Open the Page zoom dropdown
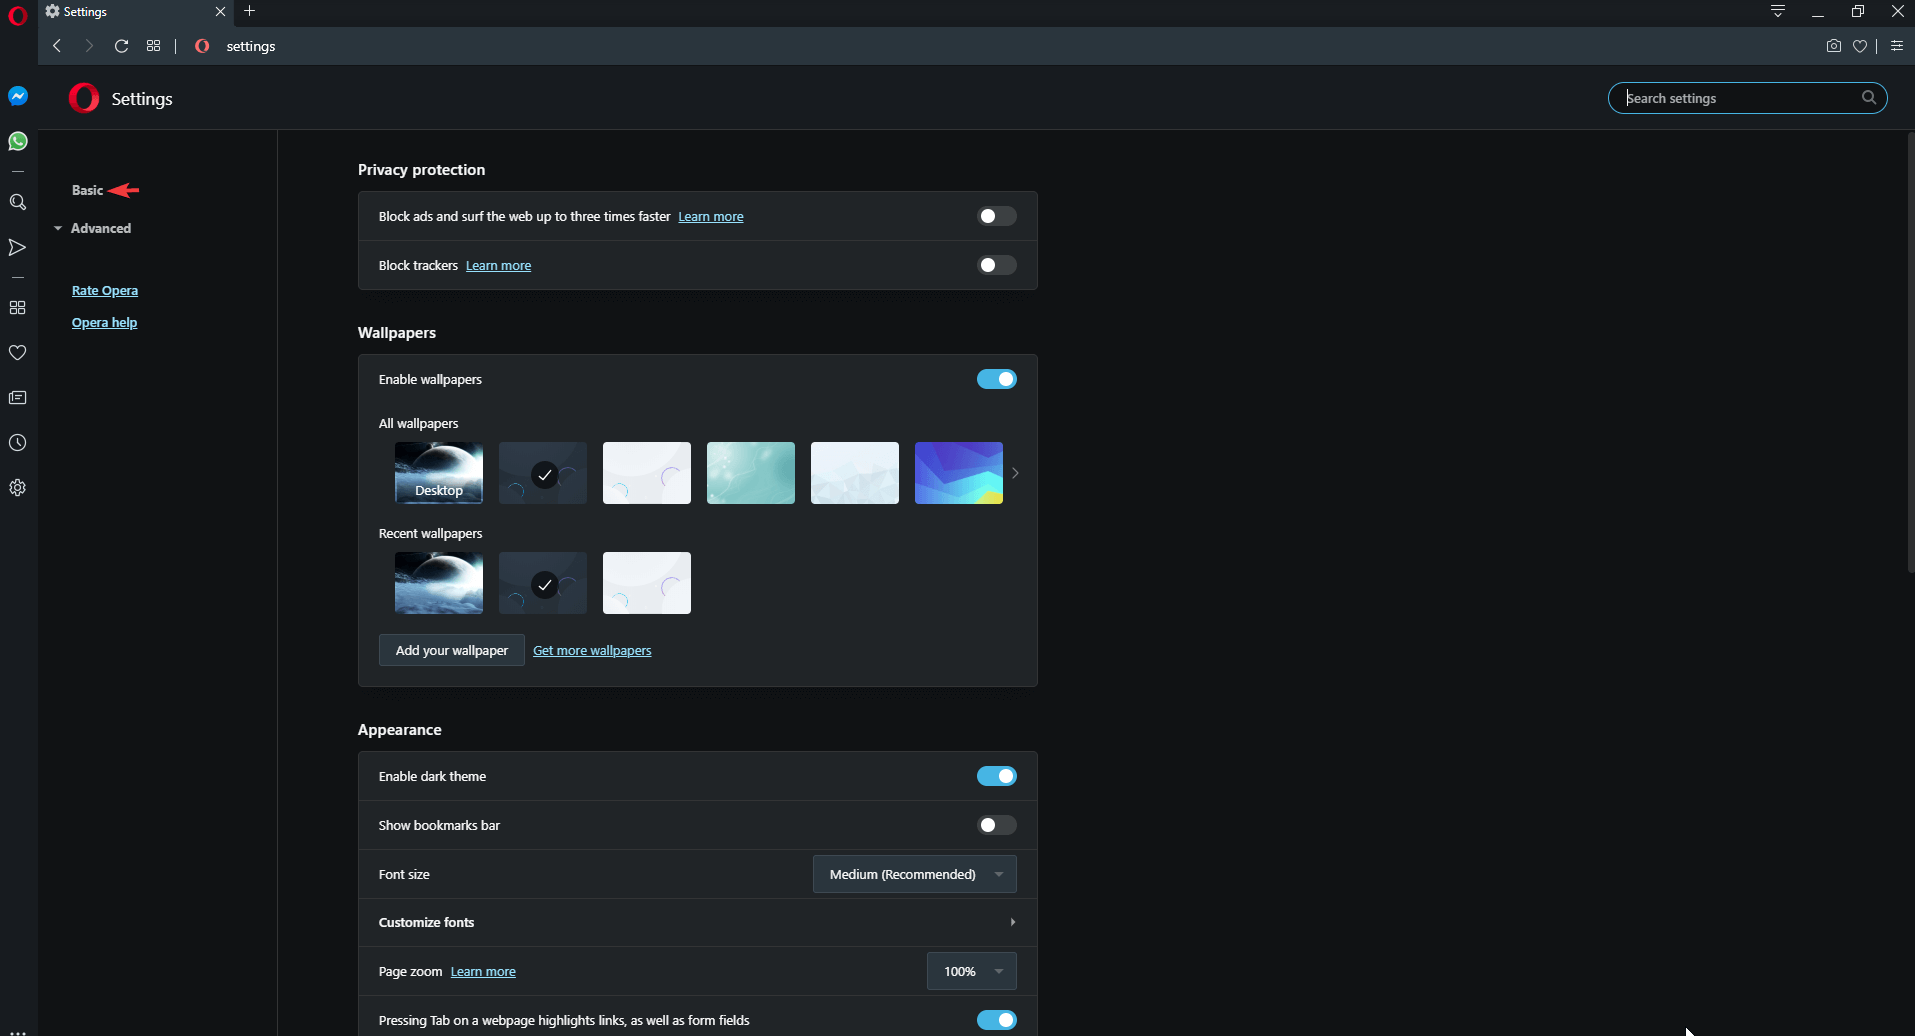 click(x=970, y=970)
